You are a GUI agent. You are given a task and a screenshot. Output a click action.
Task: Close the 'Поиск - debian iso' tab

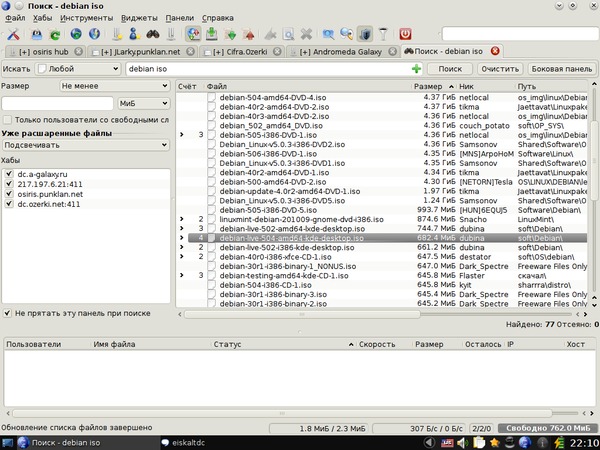[x=494, y=51]
